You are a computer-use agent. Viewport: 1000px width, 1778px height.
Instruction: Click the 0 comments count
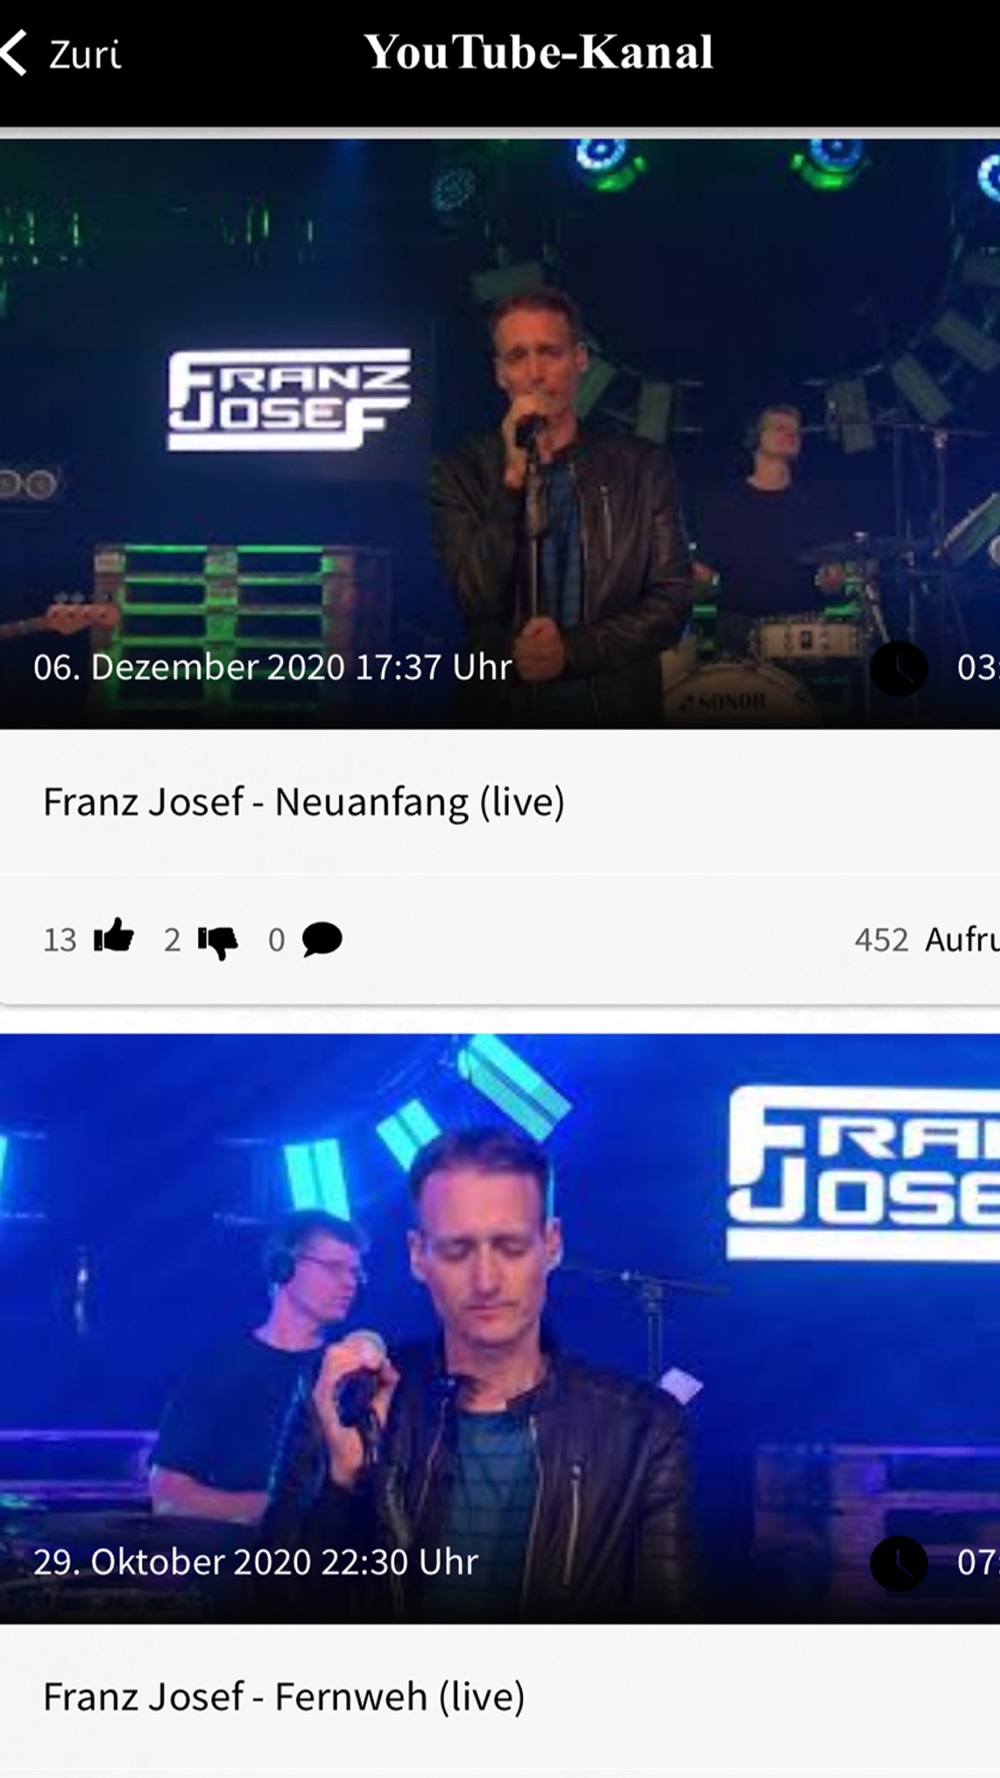277,940
